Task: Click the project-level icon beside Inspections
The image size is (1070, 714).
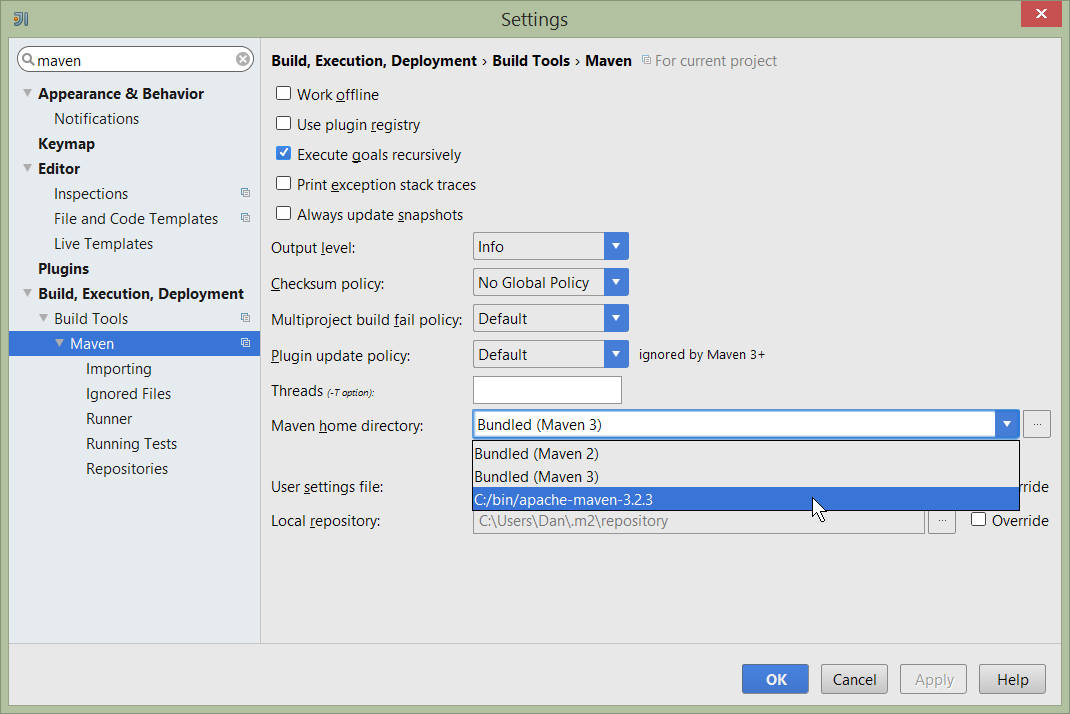Action: (x=245, y=193)
